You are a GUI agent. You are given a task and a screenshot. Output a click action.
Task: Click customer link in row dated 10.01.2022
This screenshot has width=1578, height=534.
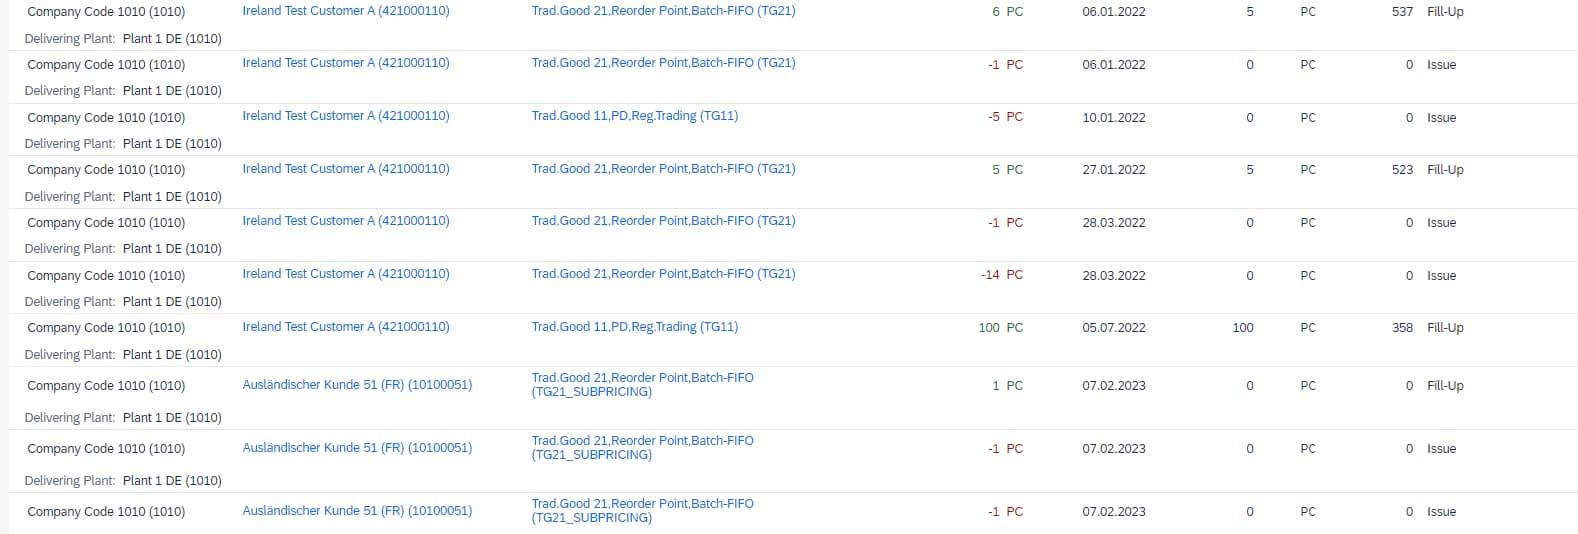click(345, 116)
